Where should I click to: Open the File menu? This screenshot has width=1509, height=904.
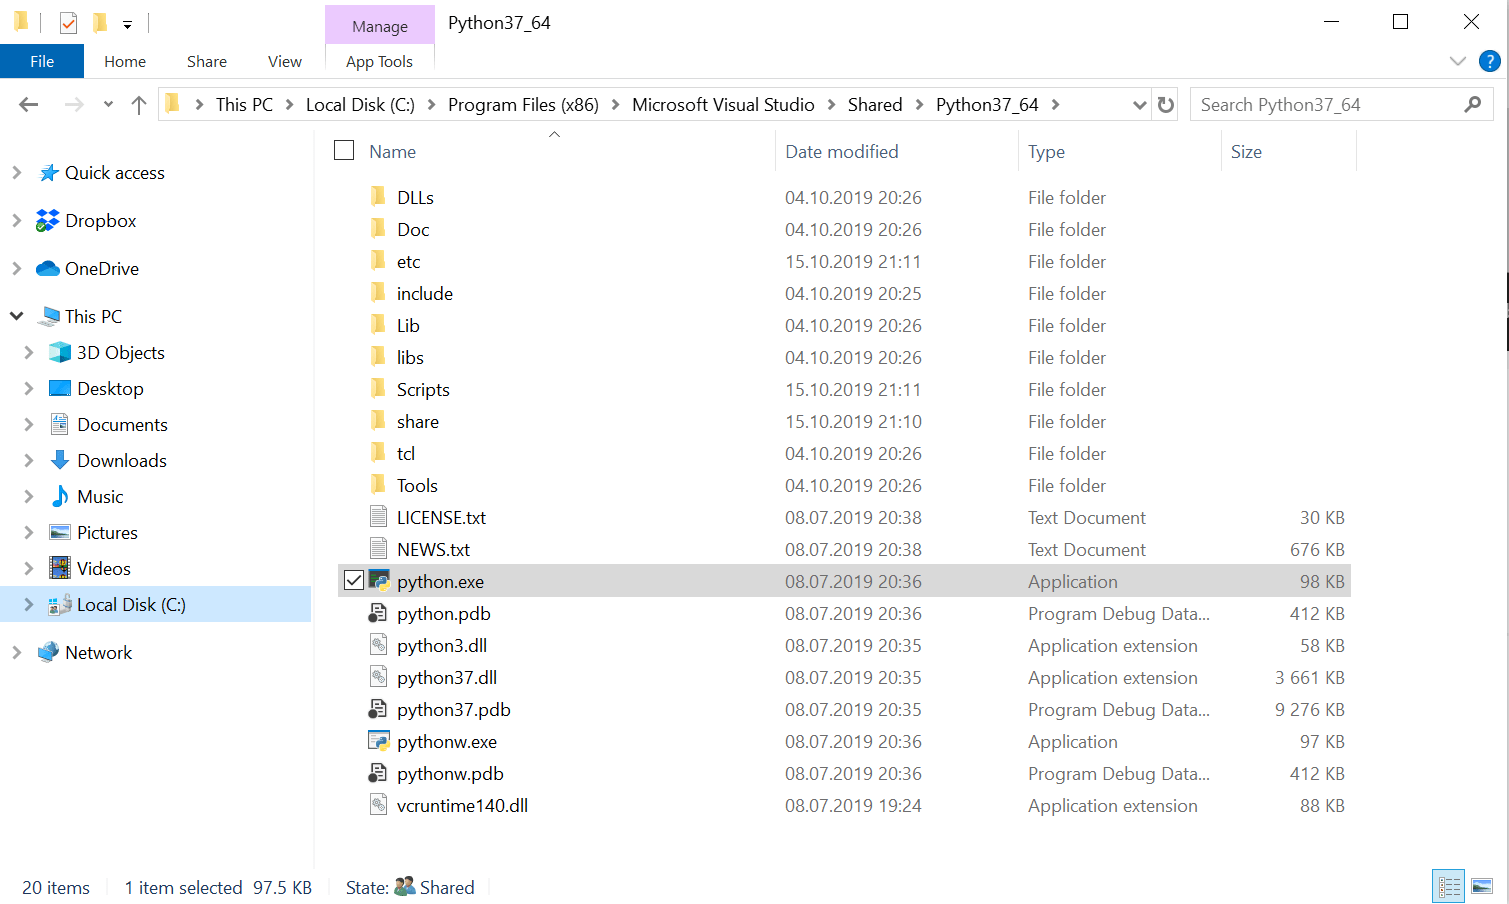[42, 61]
